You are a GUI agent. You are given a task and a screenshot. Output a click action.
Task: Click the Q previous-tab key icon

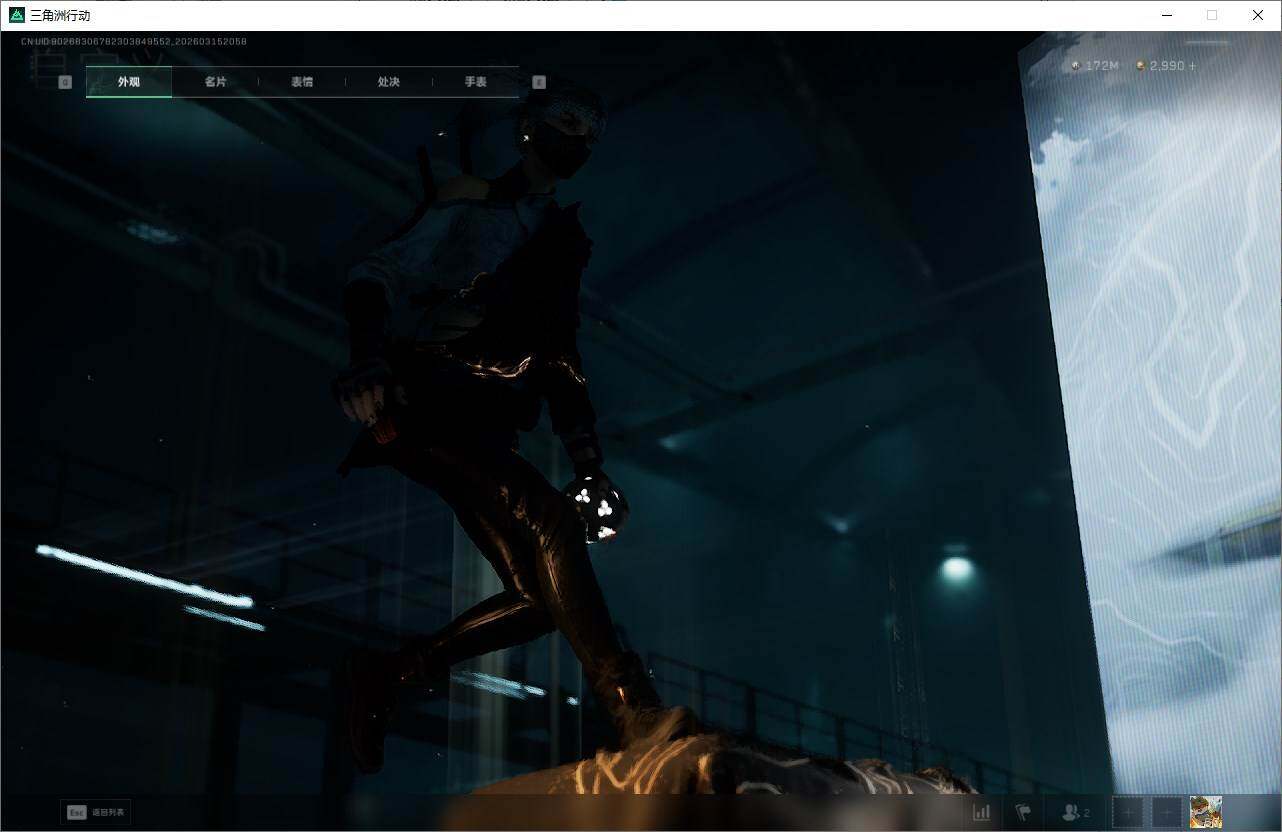pos(65,82)
